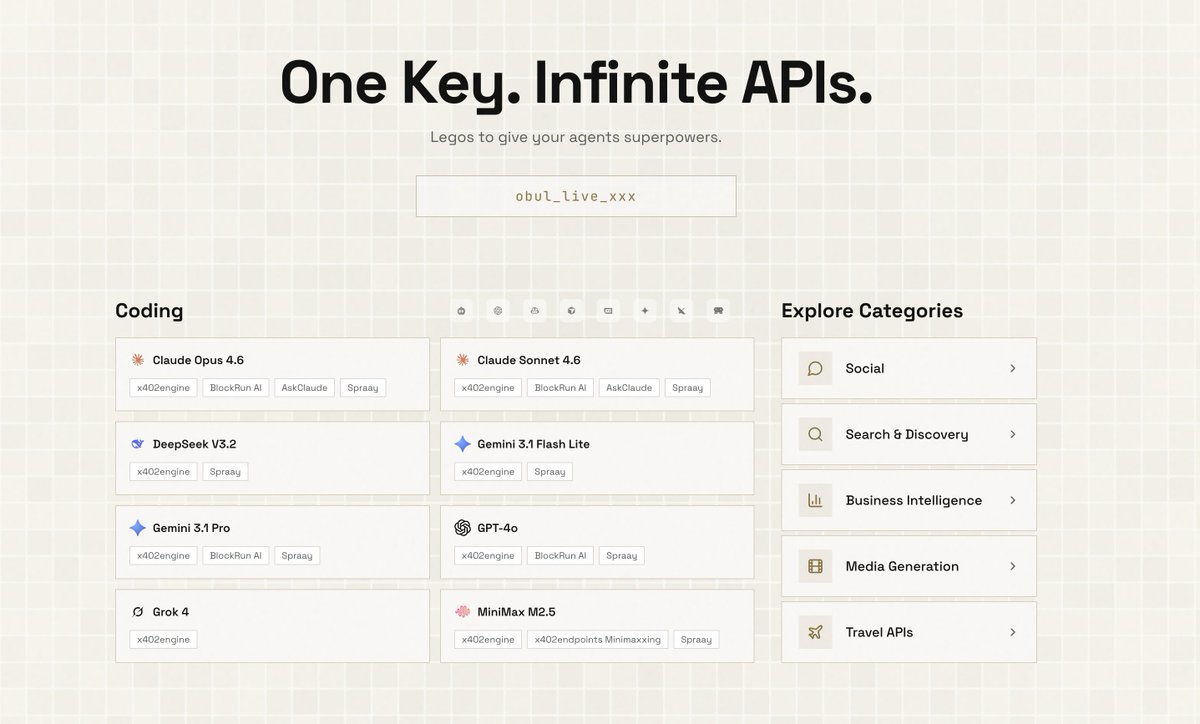This screenshot has width=1200, height=724.
Task: Click the Explore Categories heading
Action: pyautogui.click(x=872, y=311)
